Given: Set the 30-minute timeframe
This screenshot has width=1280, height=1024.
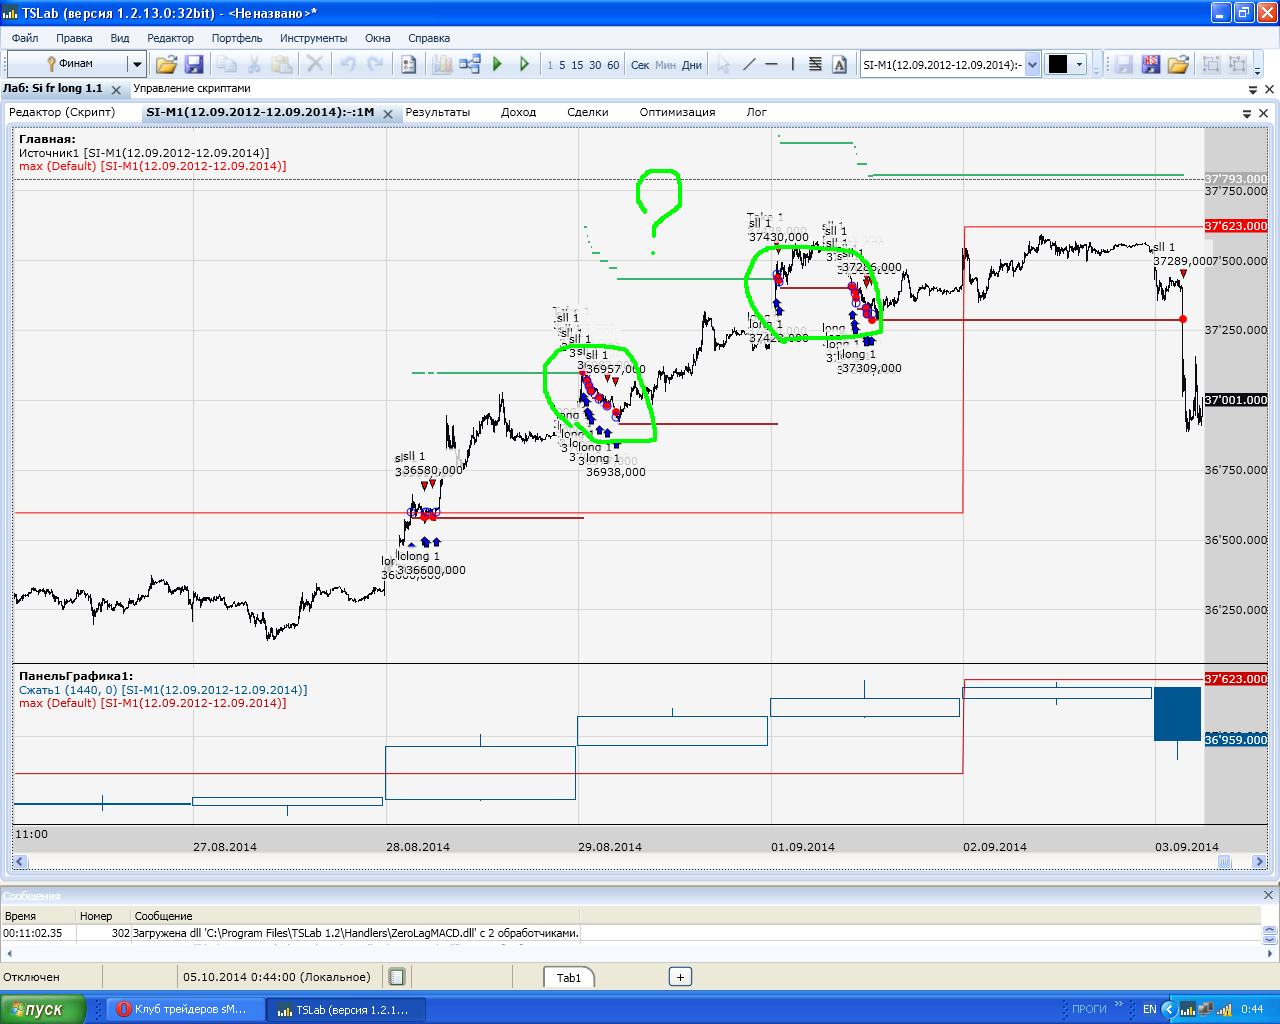Looking at the screenshot, I should [595, 65].
